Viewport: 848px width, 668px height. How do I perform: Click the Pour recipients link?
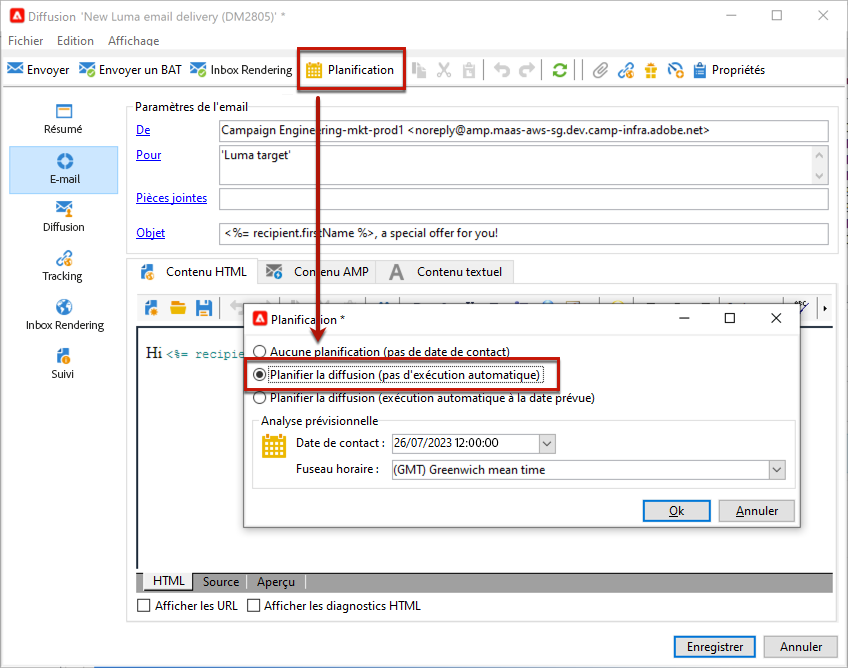(149, 155)
